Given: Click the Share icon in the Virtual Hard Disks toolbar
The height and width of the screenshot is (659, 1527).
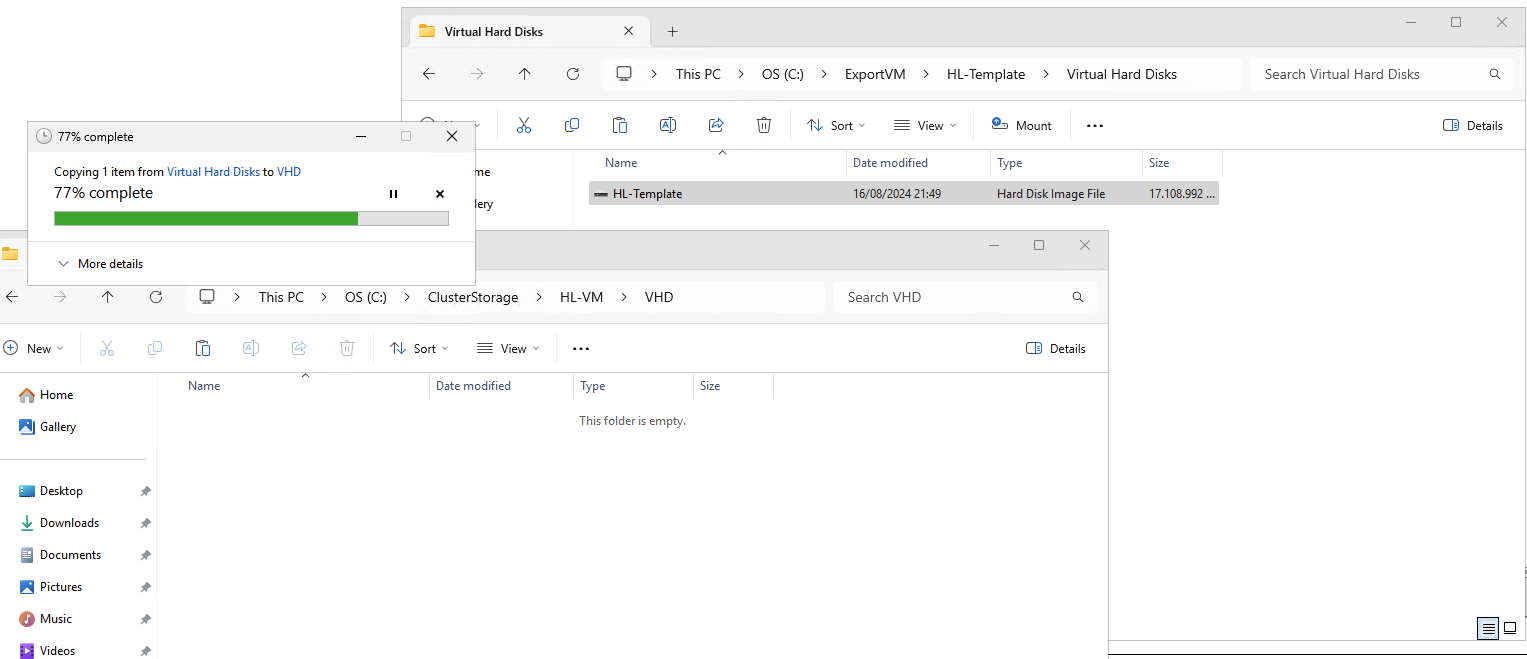Looking at the screenshot, I should pos(716,125).
